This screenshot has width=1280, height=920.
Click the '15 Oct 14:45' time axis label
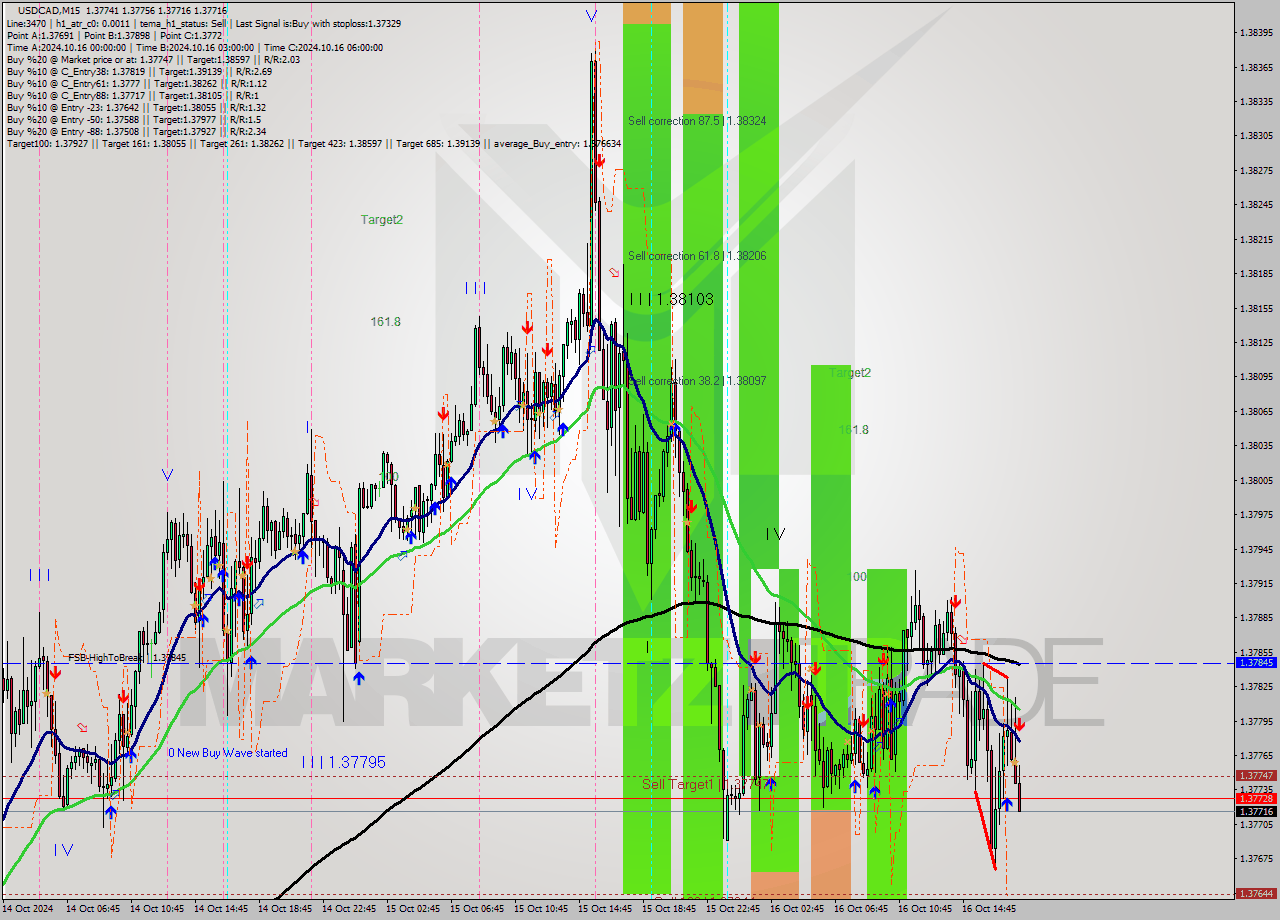(605, 909)
